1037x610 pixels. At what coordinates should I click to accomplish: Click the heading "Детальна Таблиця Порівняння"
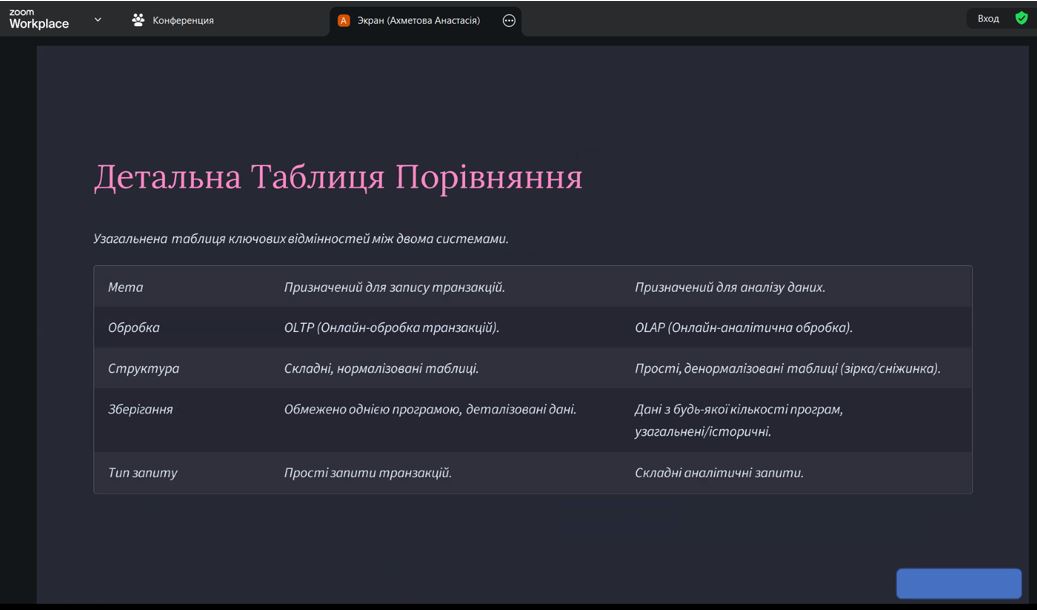338,177
